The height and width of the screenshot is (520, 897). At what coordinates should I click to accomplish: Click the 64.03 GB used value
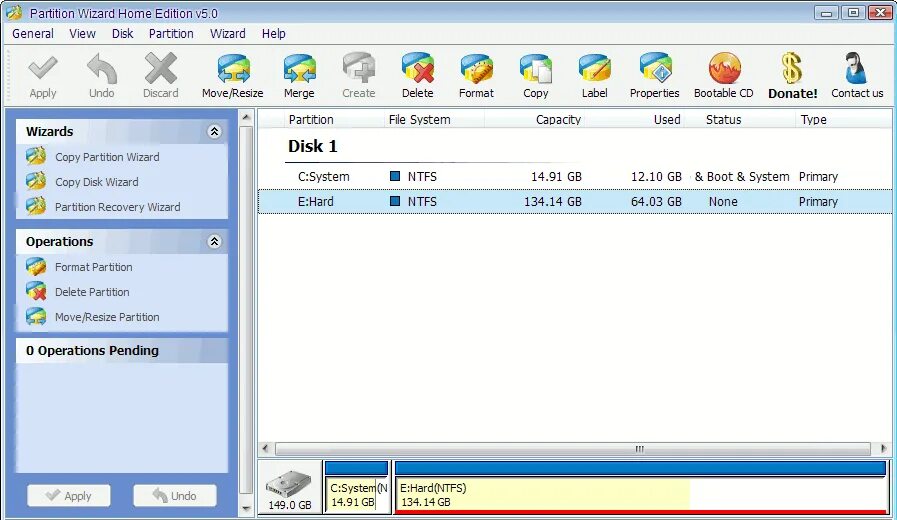click(656, 201)
